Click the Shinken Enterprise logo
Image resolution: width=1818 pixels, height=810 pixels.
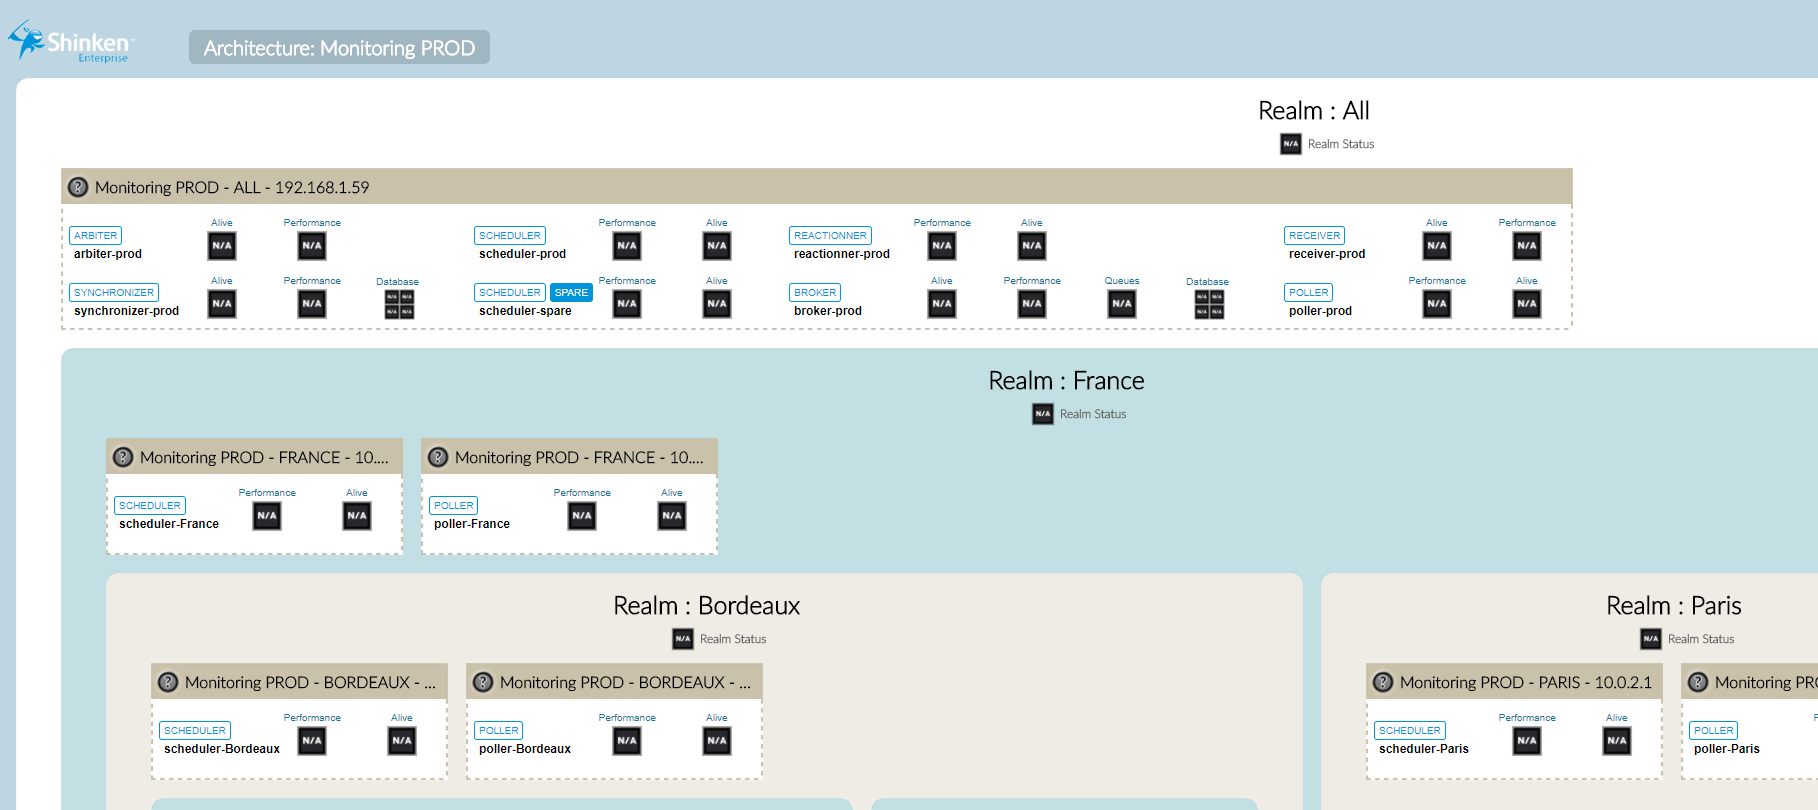pos(70,43)
